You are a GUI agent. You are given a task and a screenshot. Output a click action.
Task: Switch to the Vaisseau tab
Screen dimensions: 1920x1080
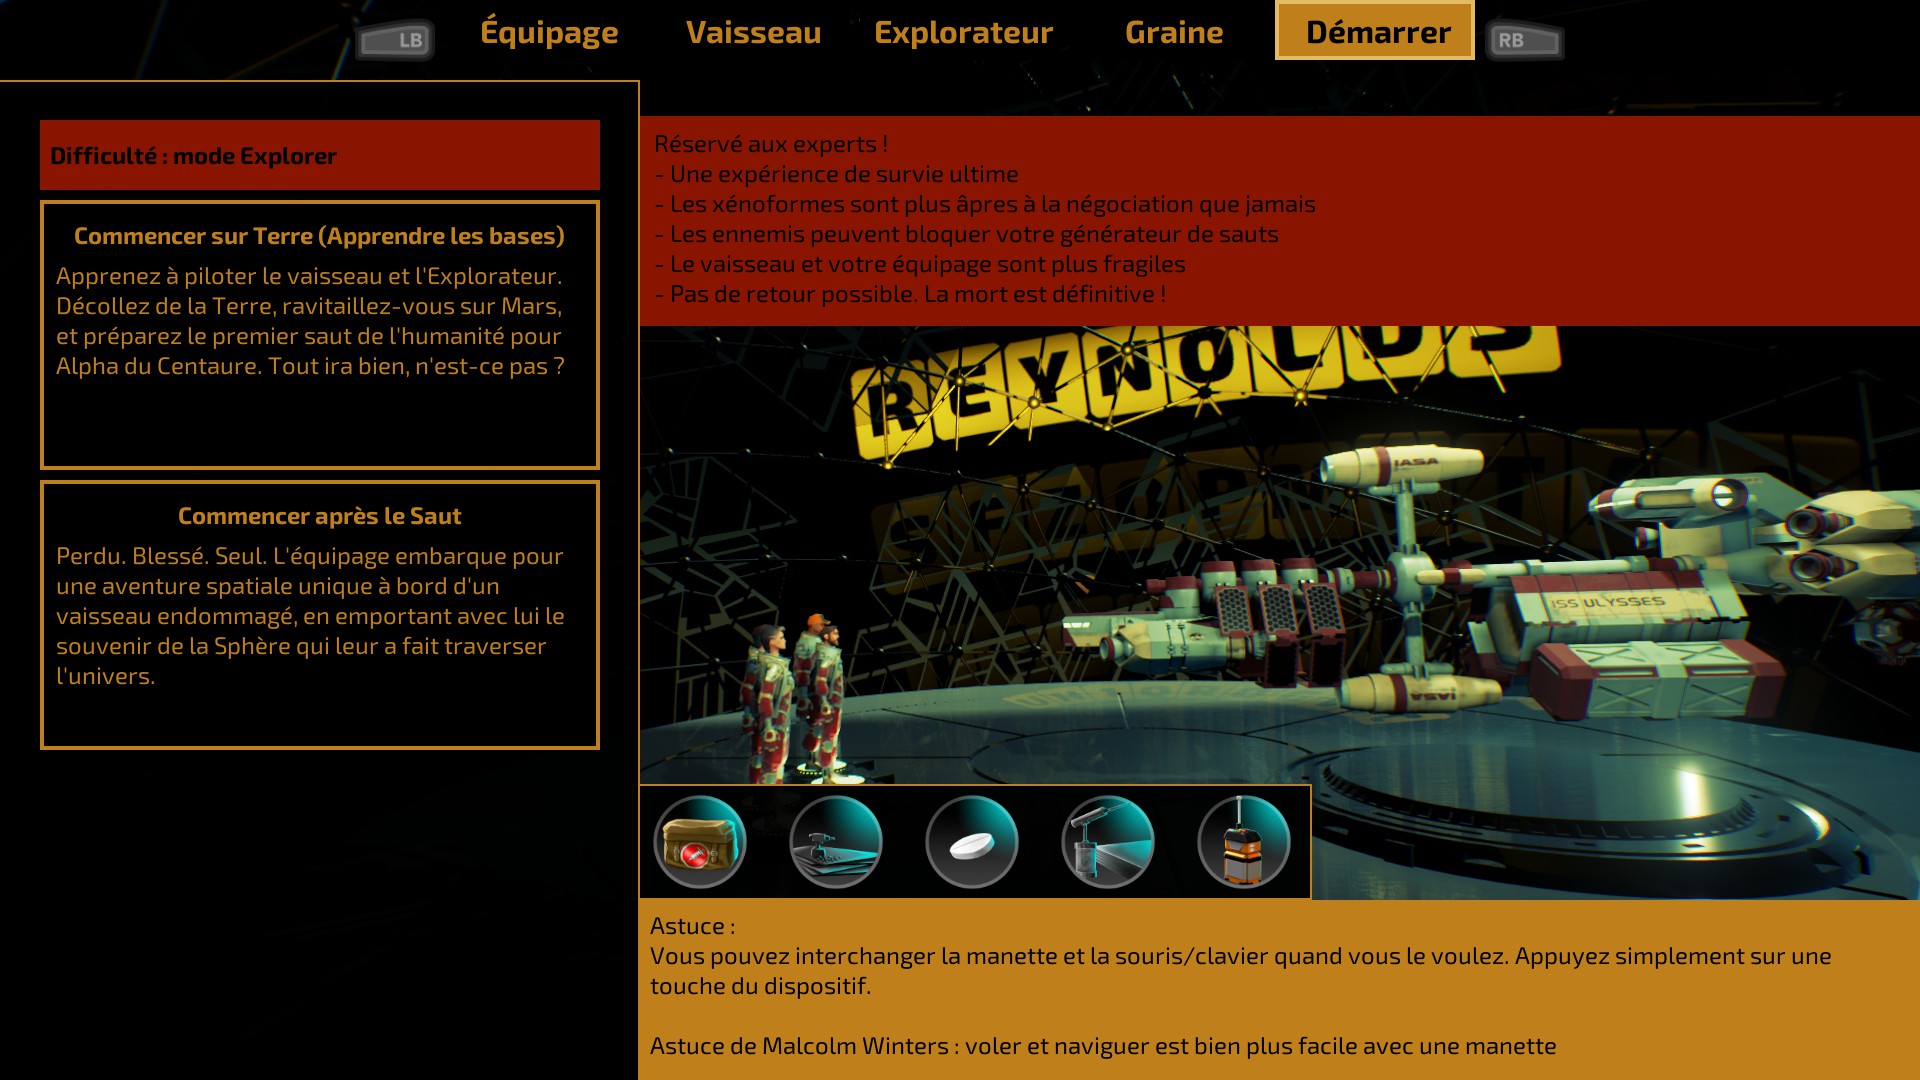(753, 32)
